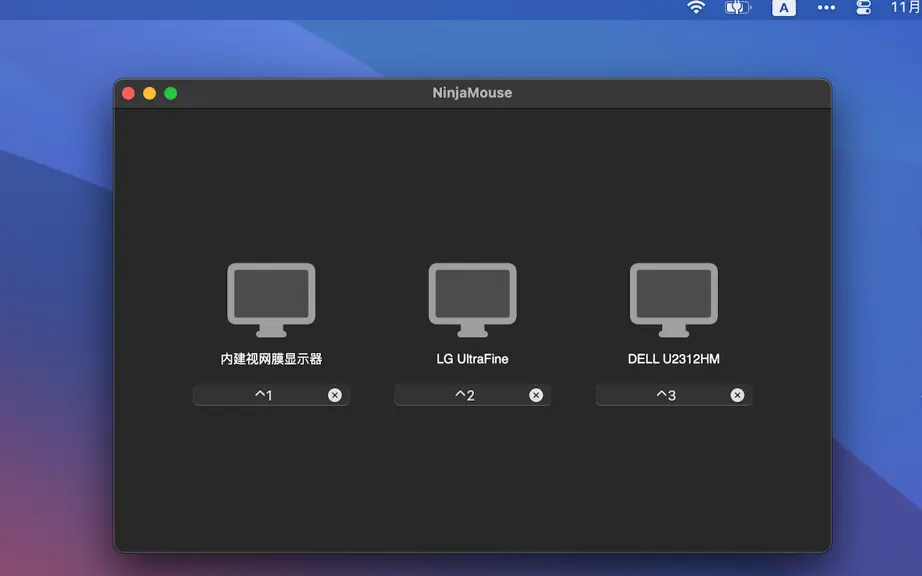Minimize the NinjaMouse window

click(149, 93)
